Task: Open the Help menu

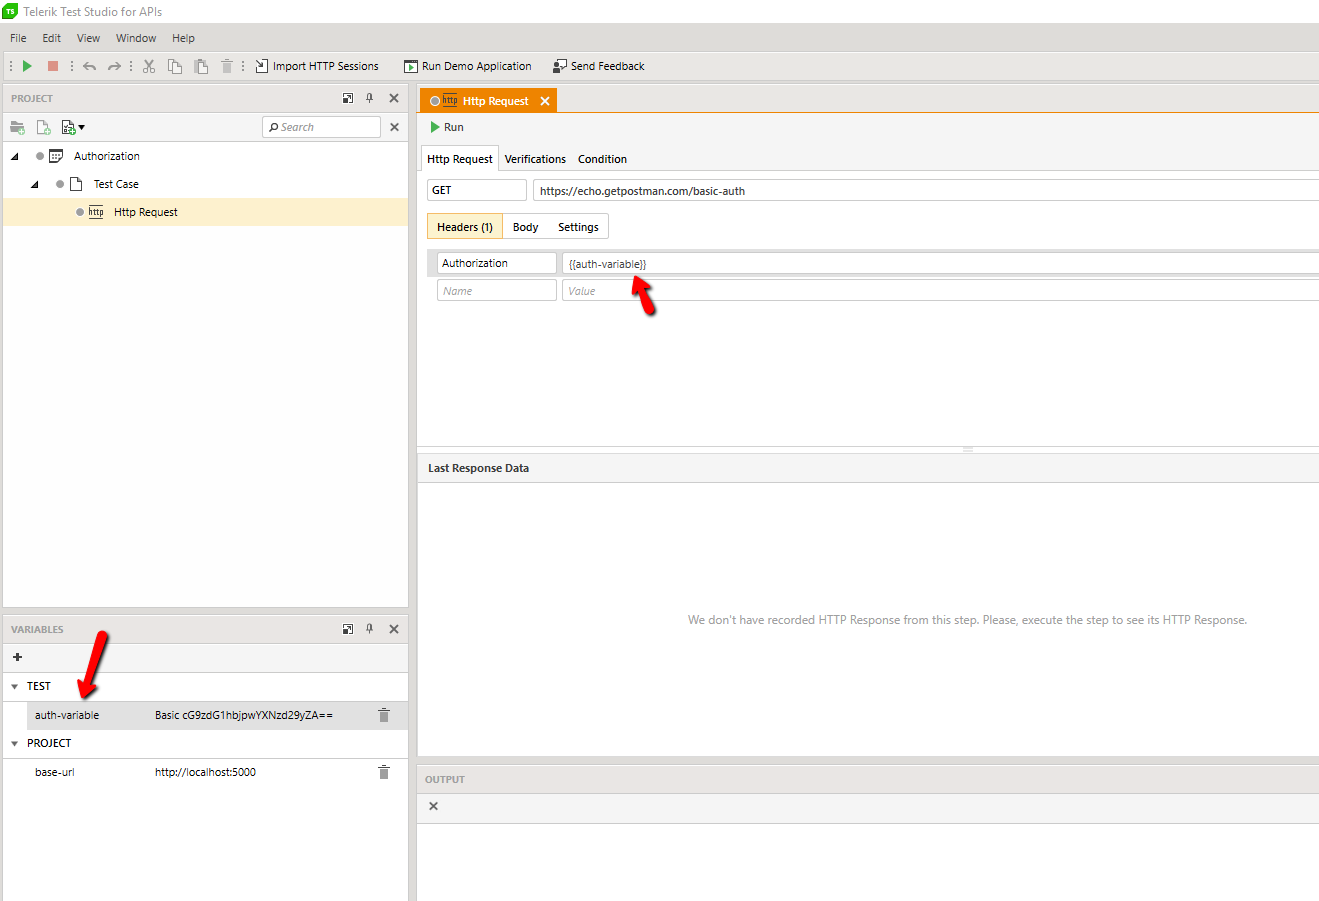Action: click(183, 38)
